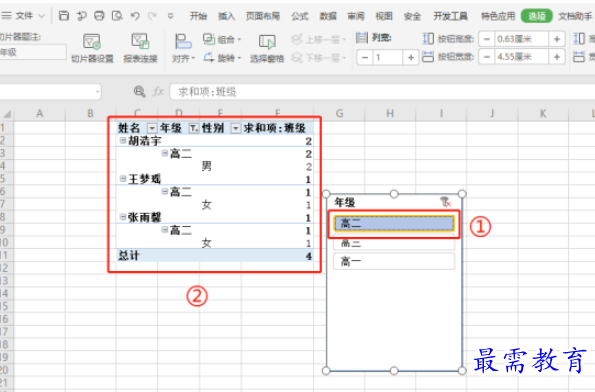This screenshot has height=392, width=595.
Task: Click the zoom magnifier icon near formula bar
Action: (139, 91)
